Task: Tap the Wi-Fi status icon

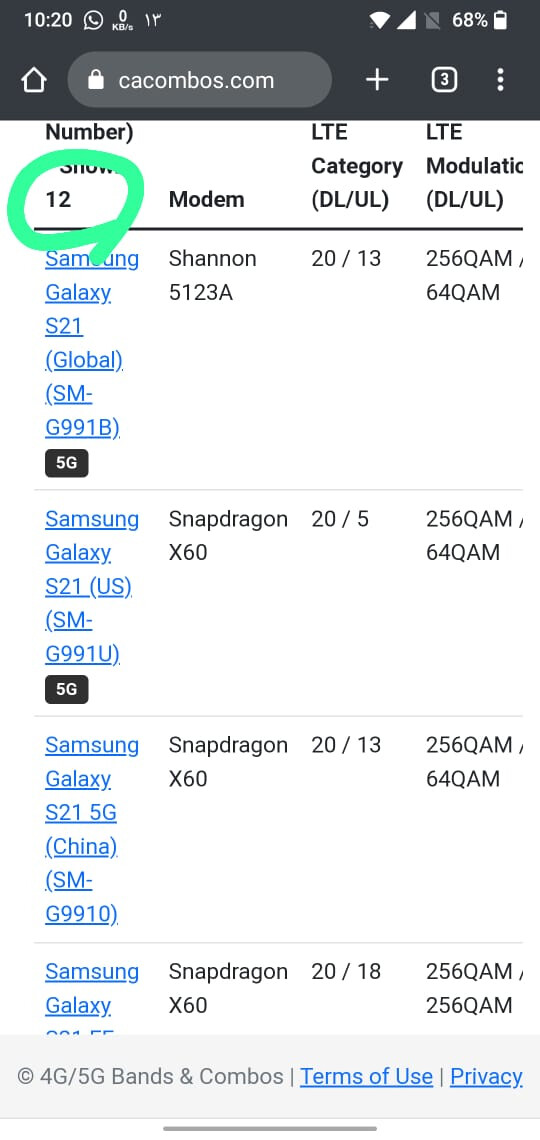Action: pyautogui.click(x=379, y=20)
